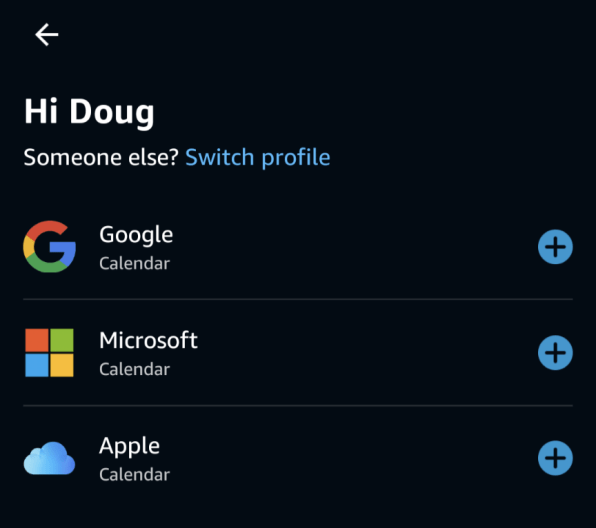Click the Microsoft four-square logo
Screen dimensions: 596x528
49,353
